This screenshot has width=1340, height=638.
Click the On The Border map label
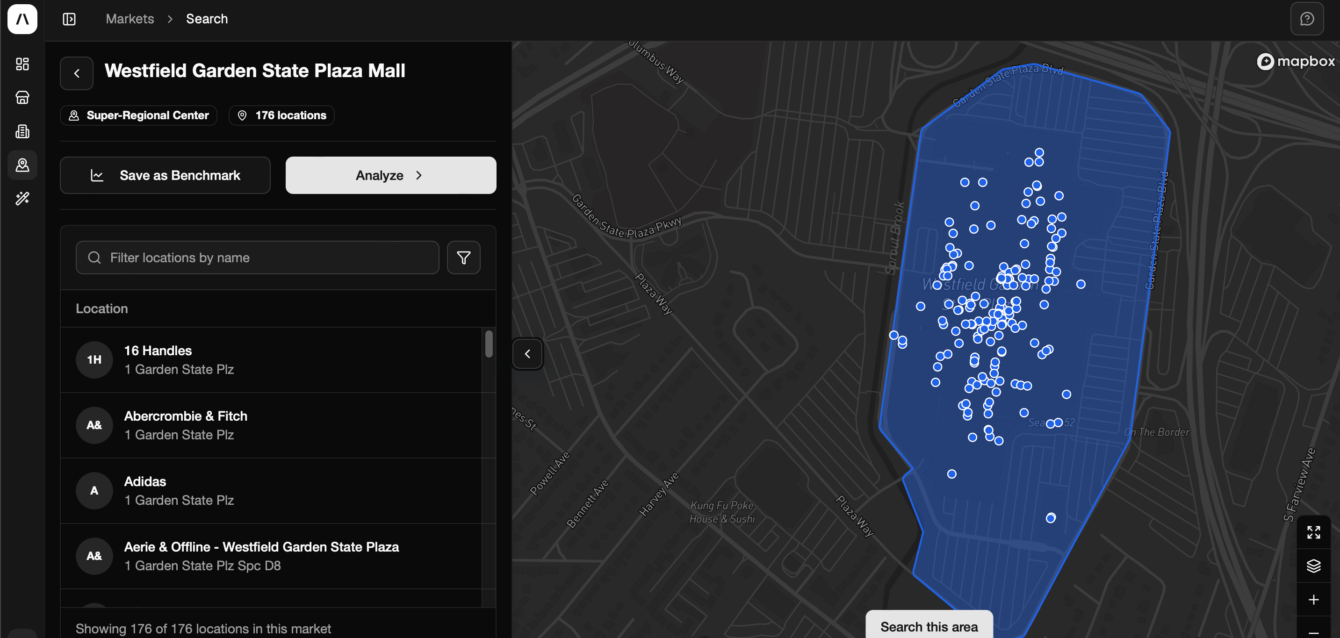(x=1157, y=432)
